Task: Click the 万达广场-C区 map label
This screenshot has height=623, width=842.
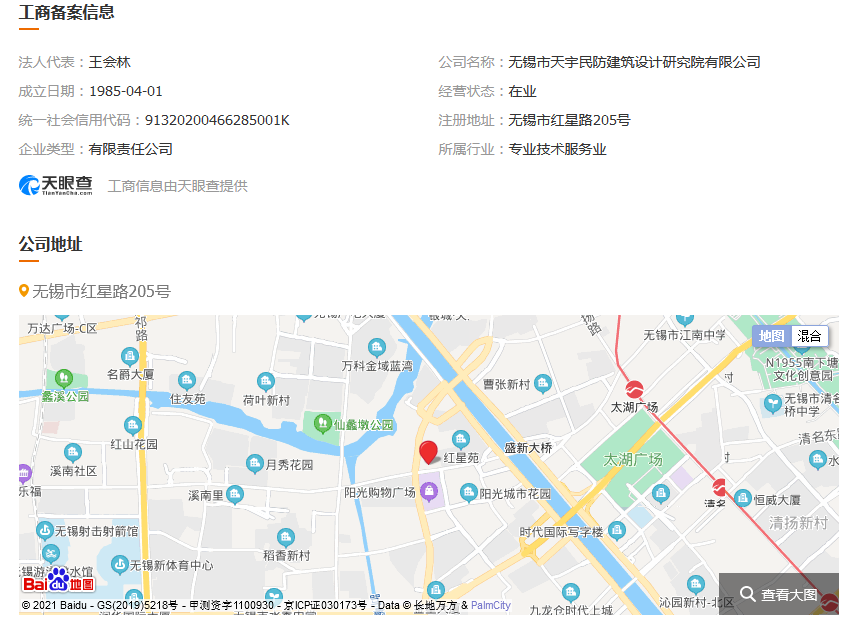Action: (62, 328)
